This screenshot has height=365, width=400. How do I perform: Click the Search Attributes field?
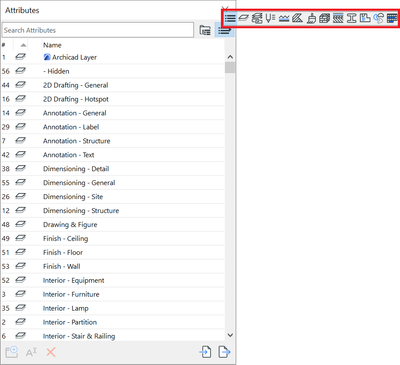click(x=98, y=30)
